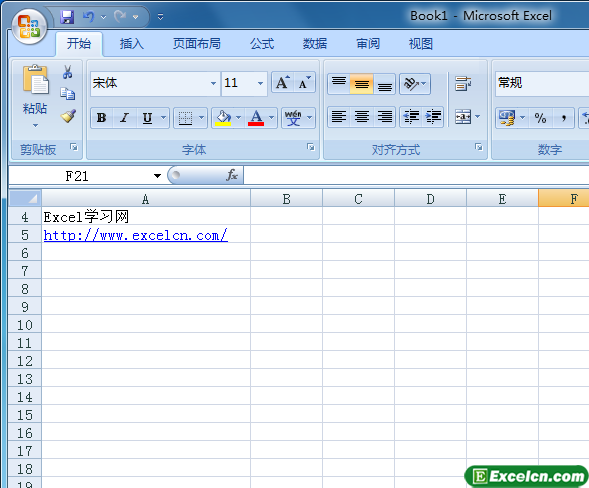Open fill color palette arrow

click(x=239, y=118)
